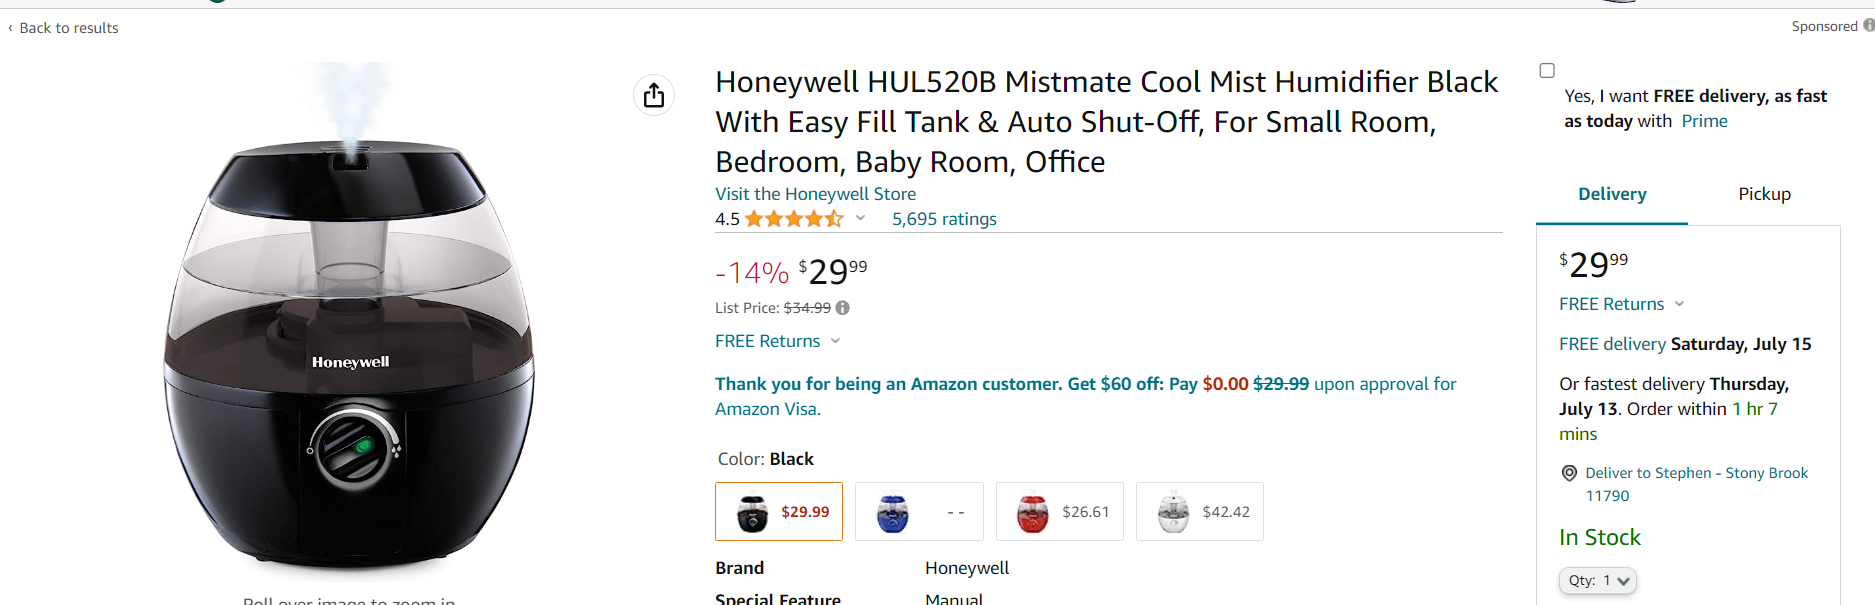The height and width of the screenshot is (605, 1875).
Task: Click the main humidifier product image
Action: [350, 340]
